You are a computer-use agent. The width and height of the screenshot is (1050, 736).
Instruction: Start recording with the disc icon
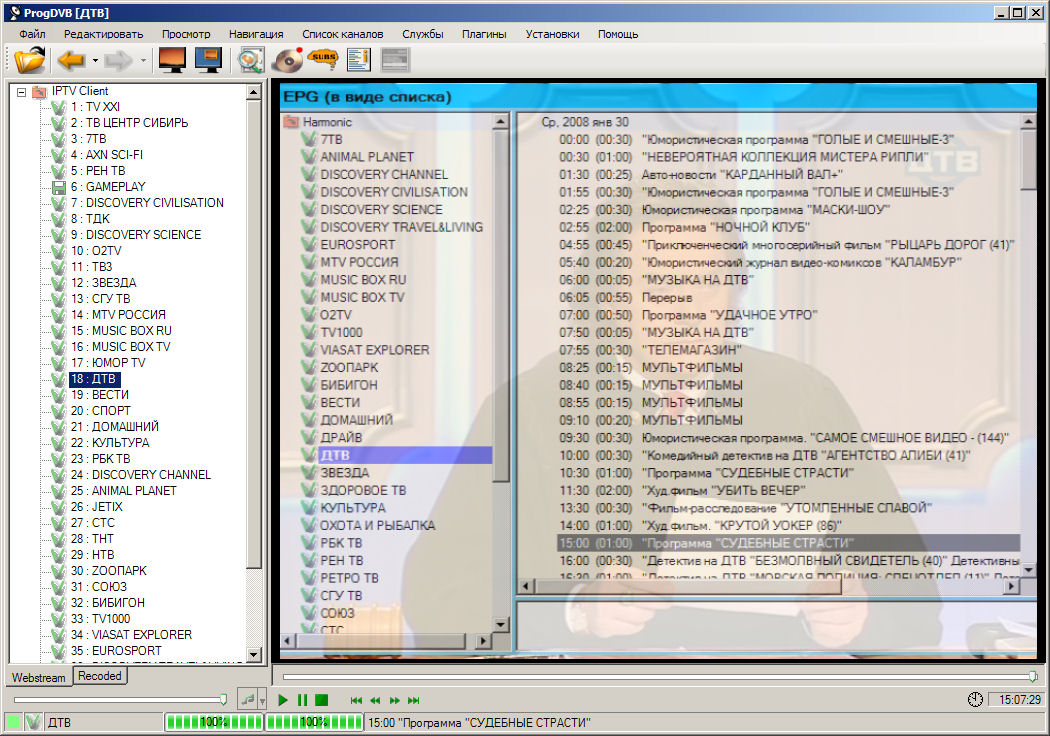pos(287,60)
